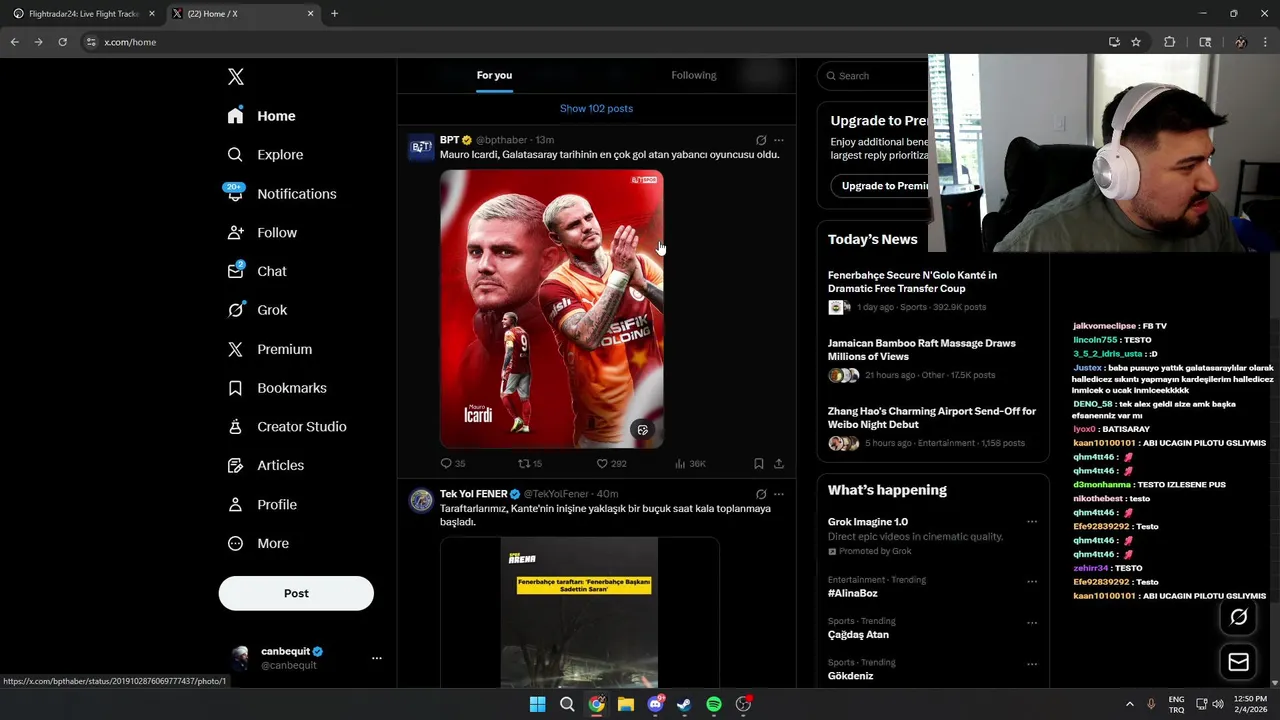Open more options on BPT post
1280x720 pixels.
click(x=779, y=140)
